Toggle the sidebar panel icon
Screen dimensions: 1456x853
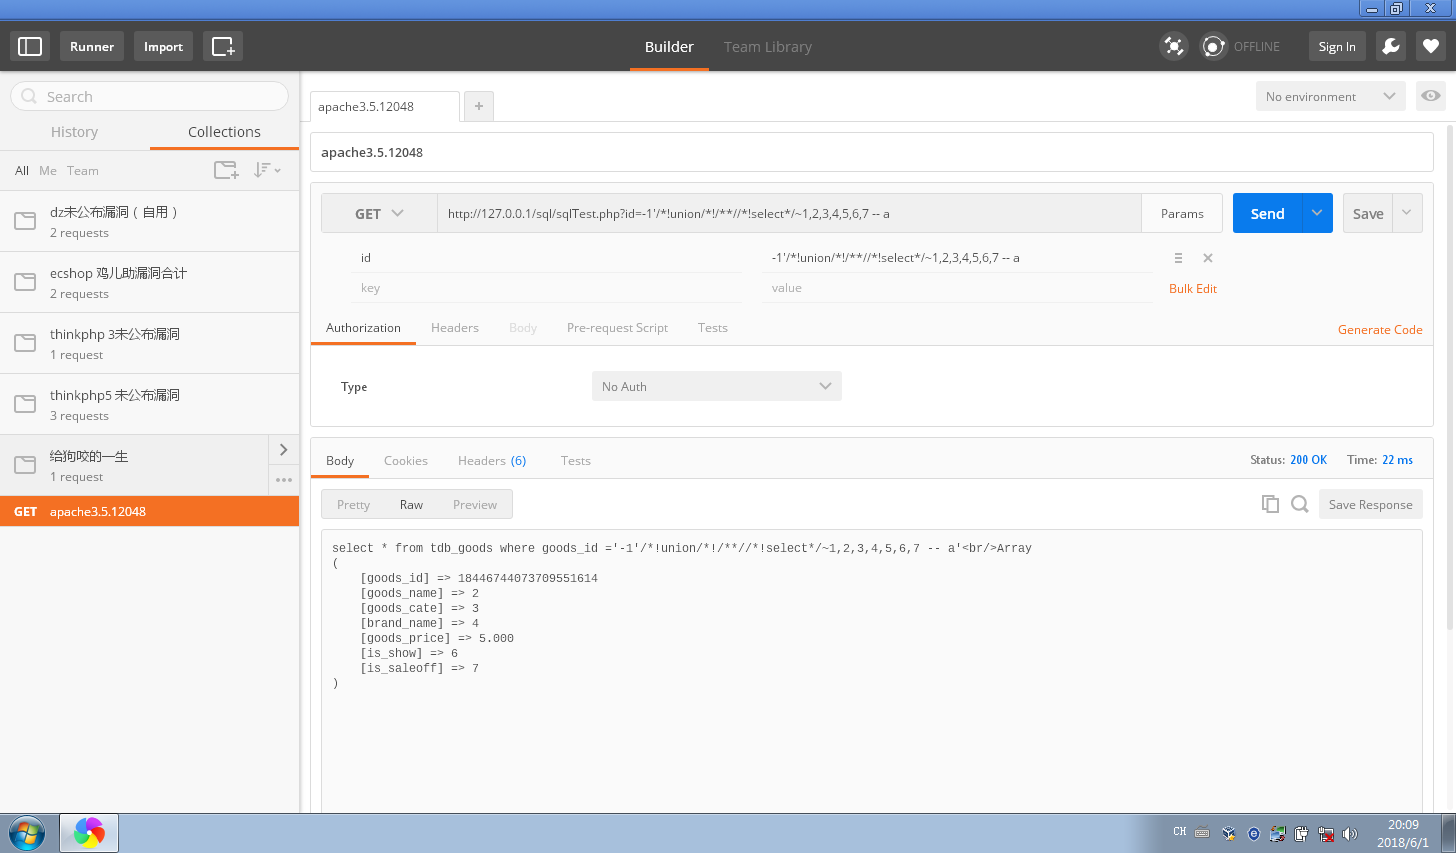30,46
